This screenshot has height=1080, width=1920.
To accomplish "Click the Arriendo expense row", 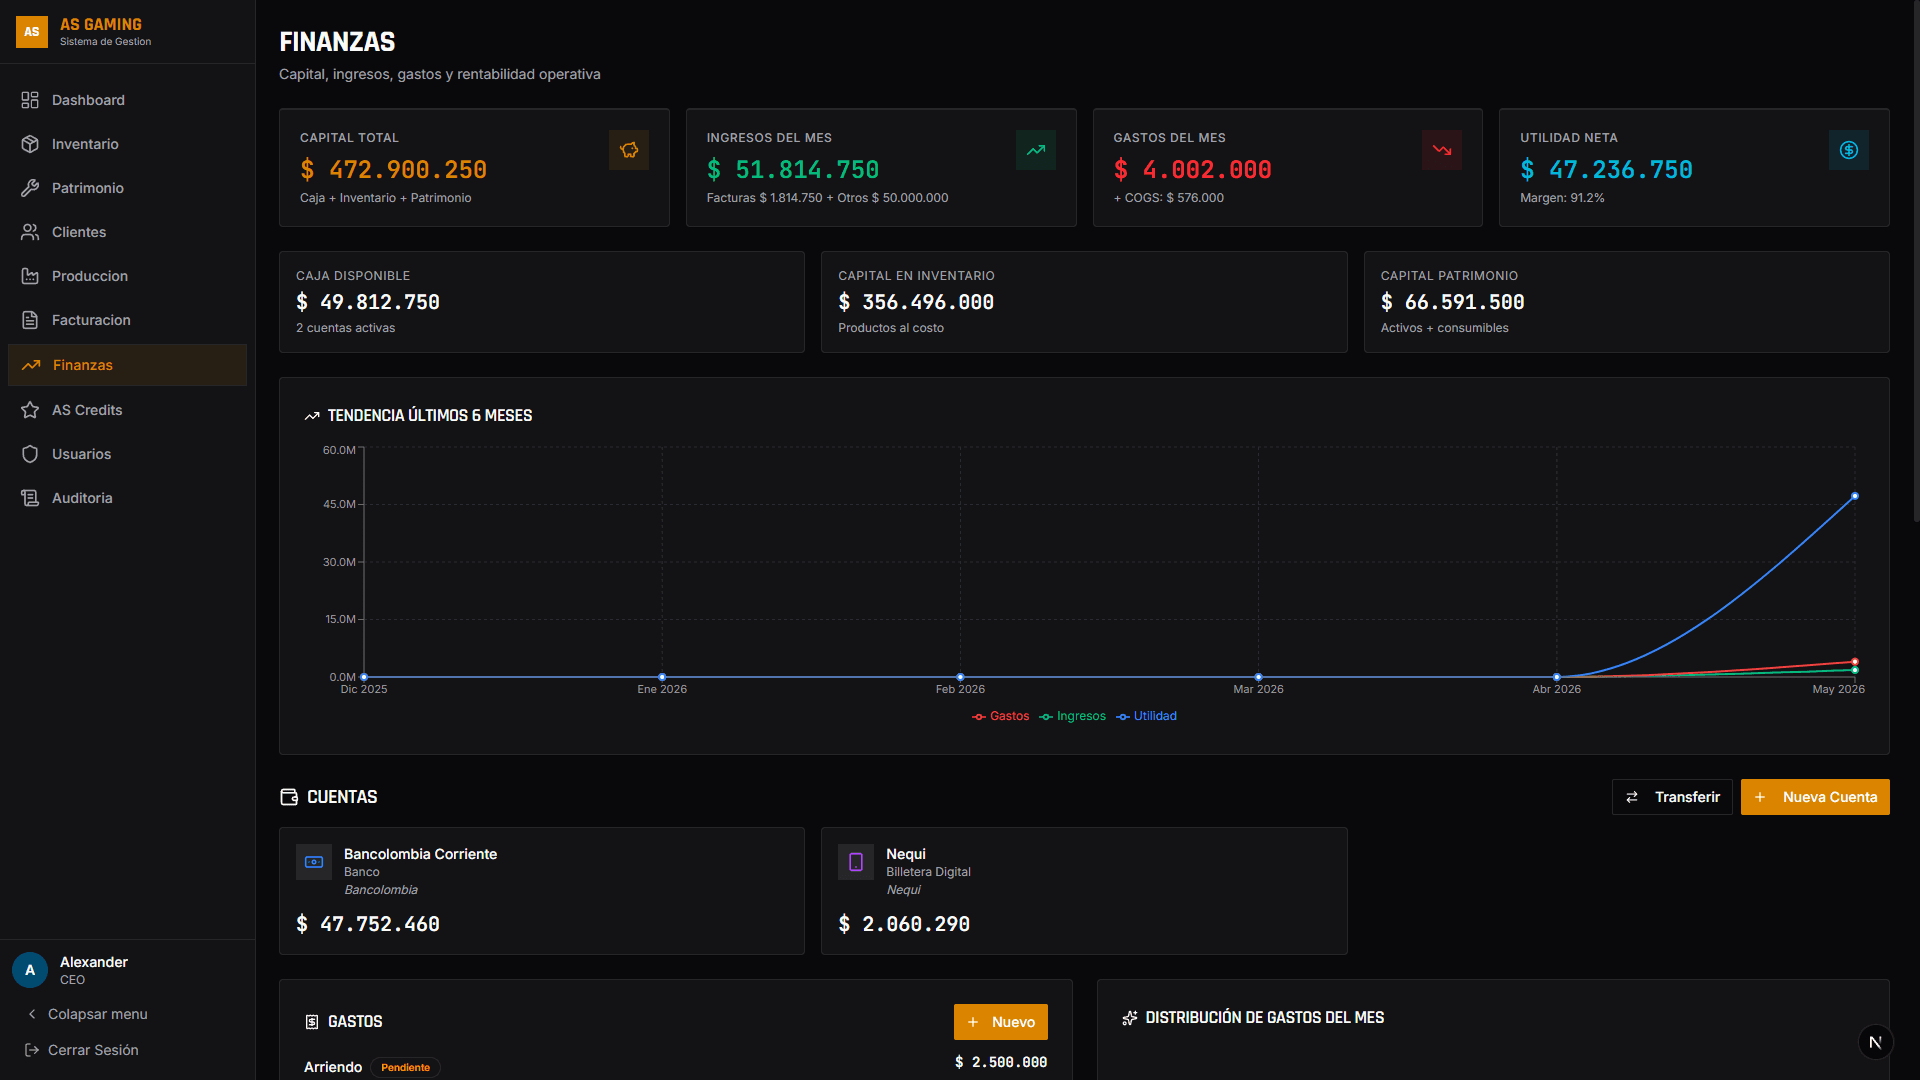I will [x=676, y=1064].
